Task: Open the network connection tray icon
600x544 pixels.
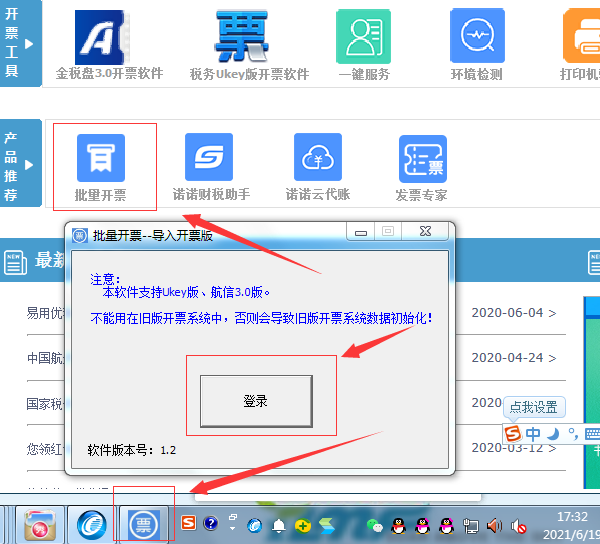Action: point(471,526)
